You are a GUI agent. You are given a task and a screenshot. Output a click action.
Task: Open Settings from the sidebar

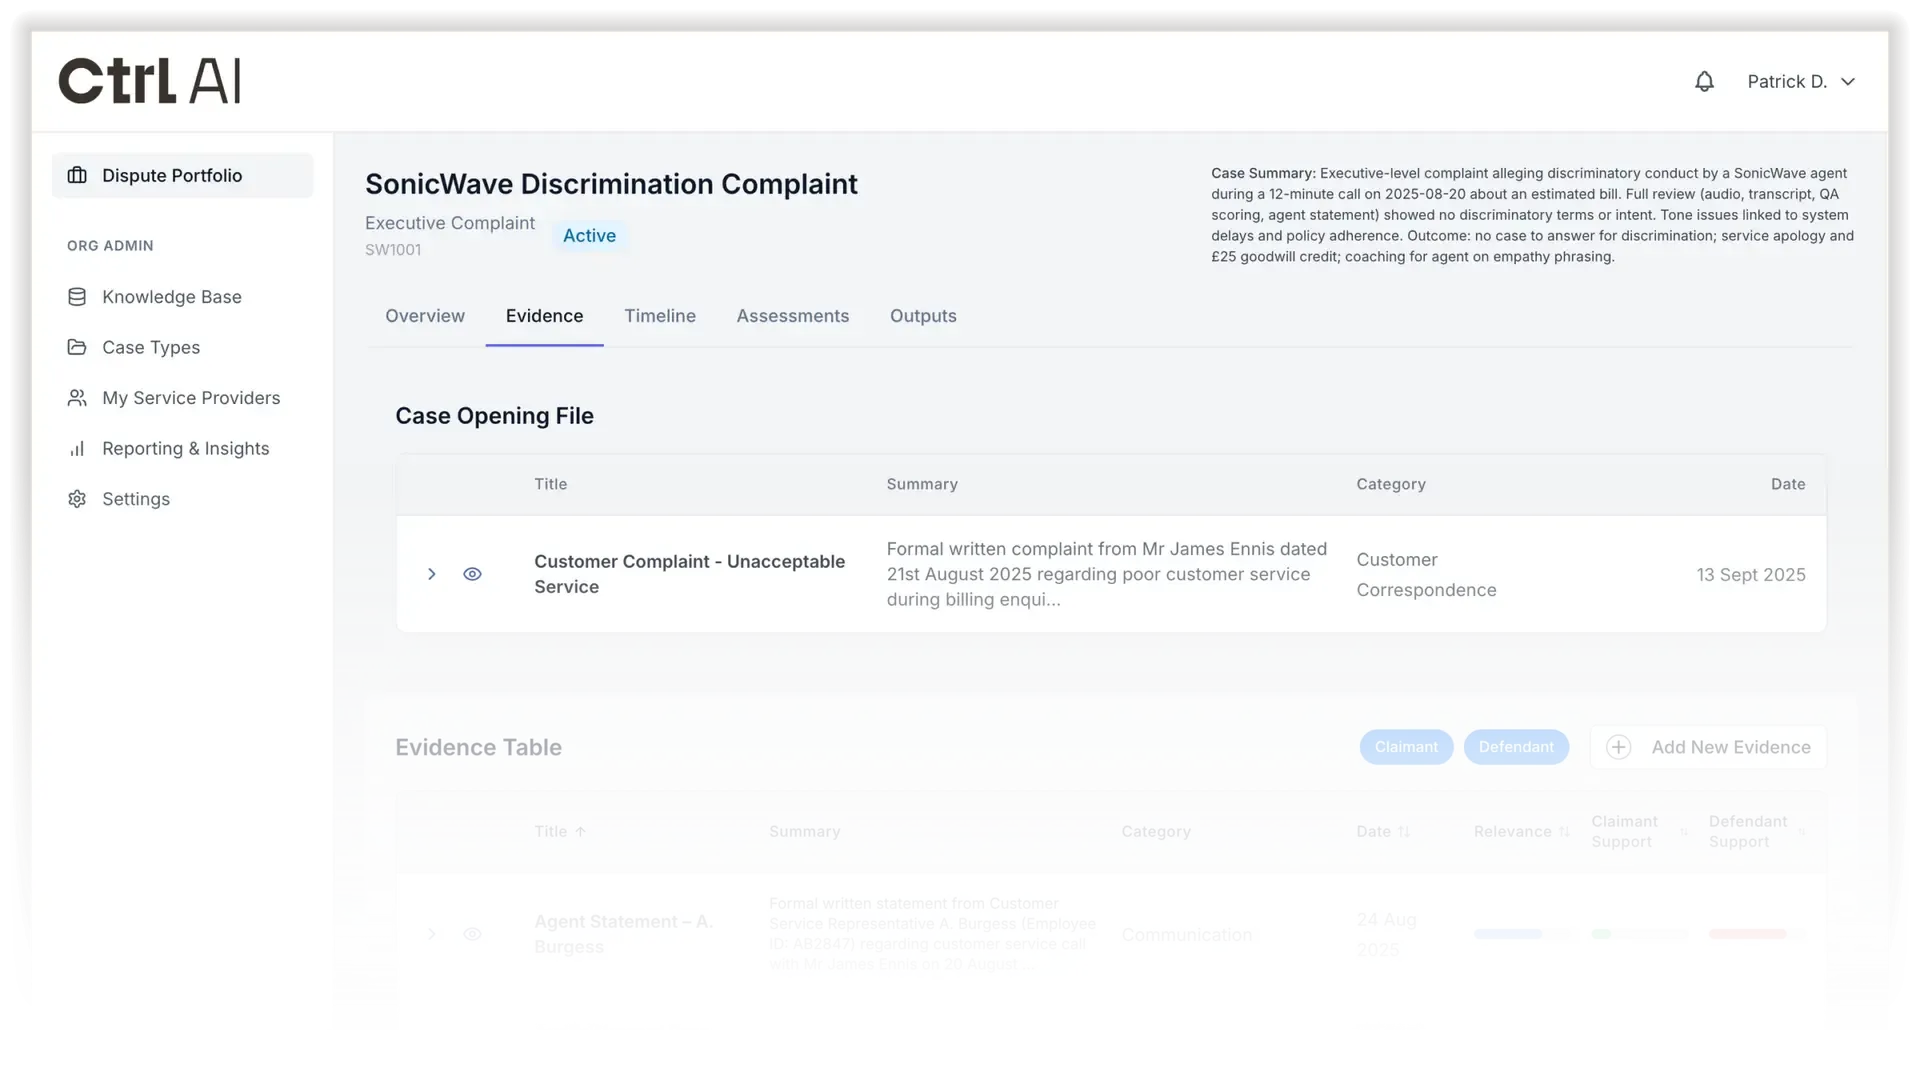[136, 499]
